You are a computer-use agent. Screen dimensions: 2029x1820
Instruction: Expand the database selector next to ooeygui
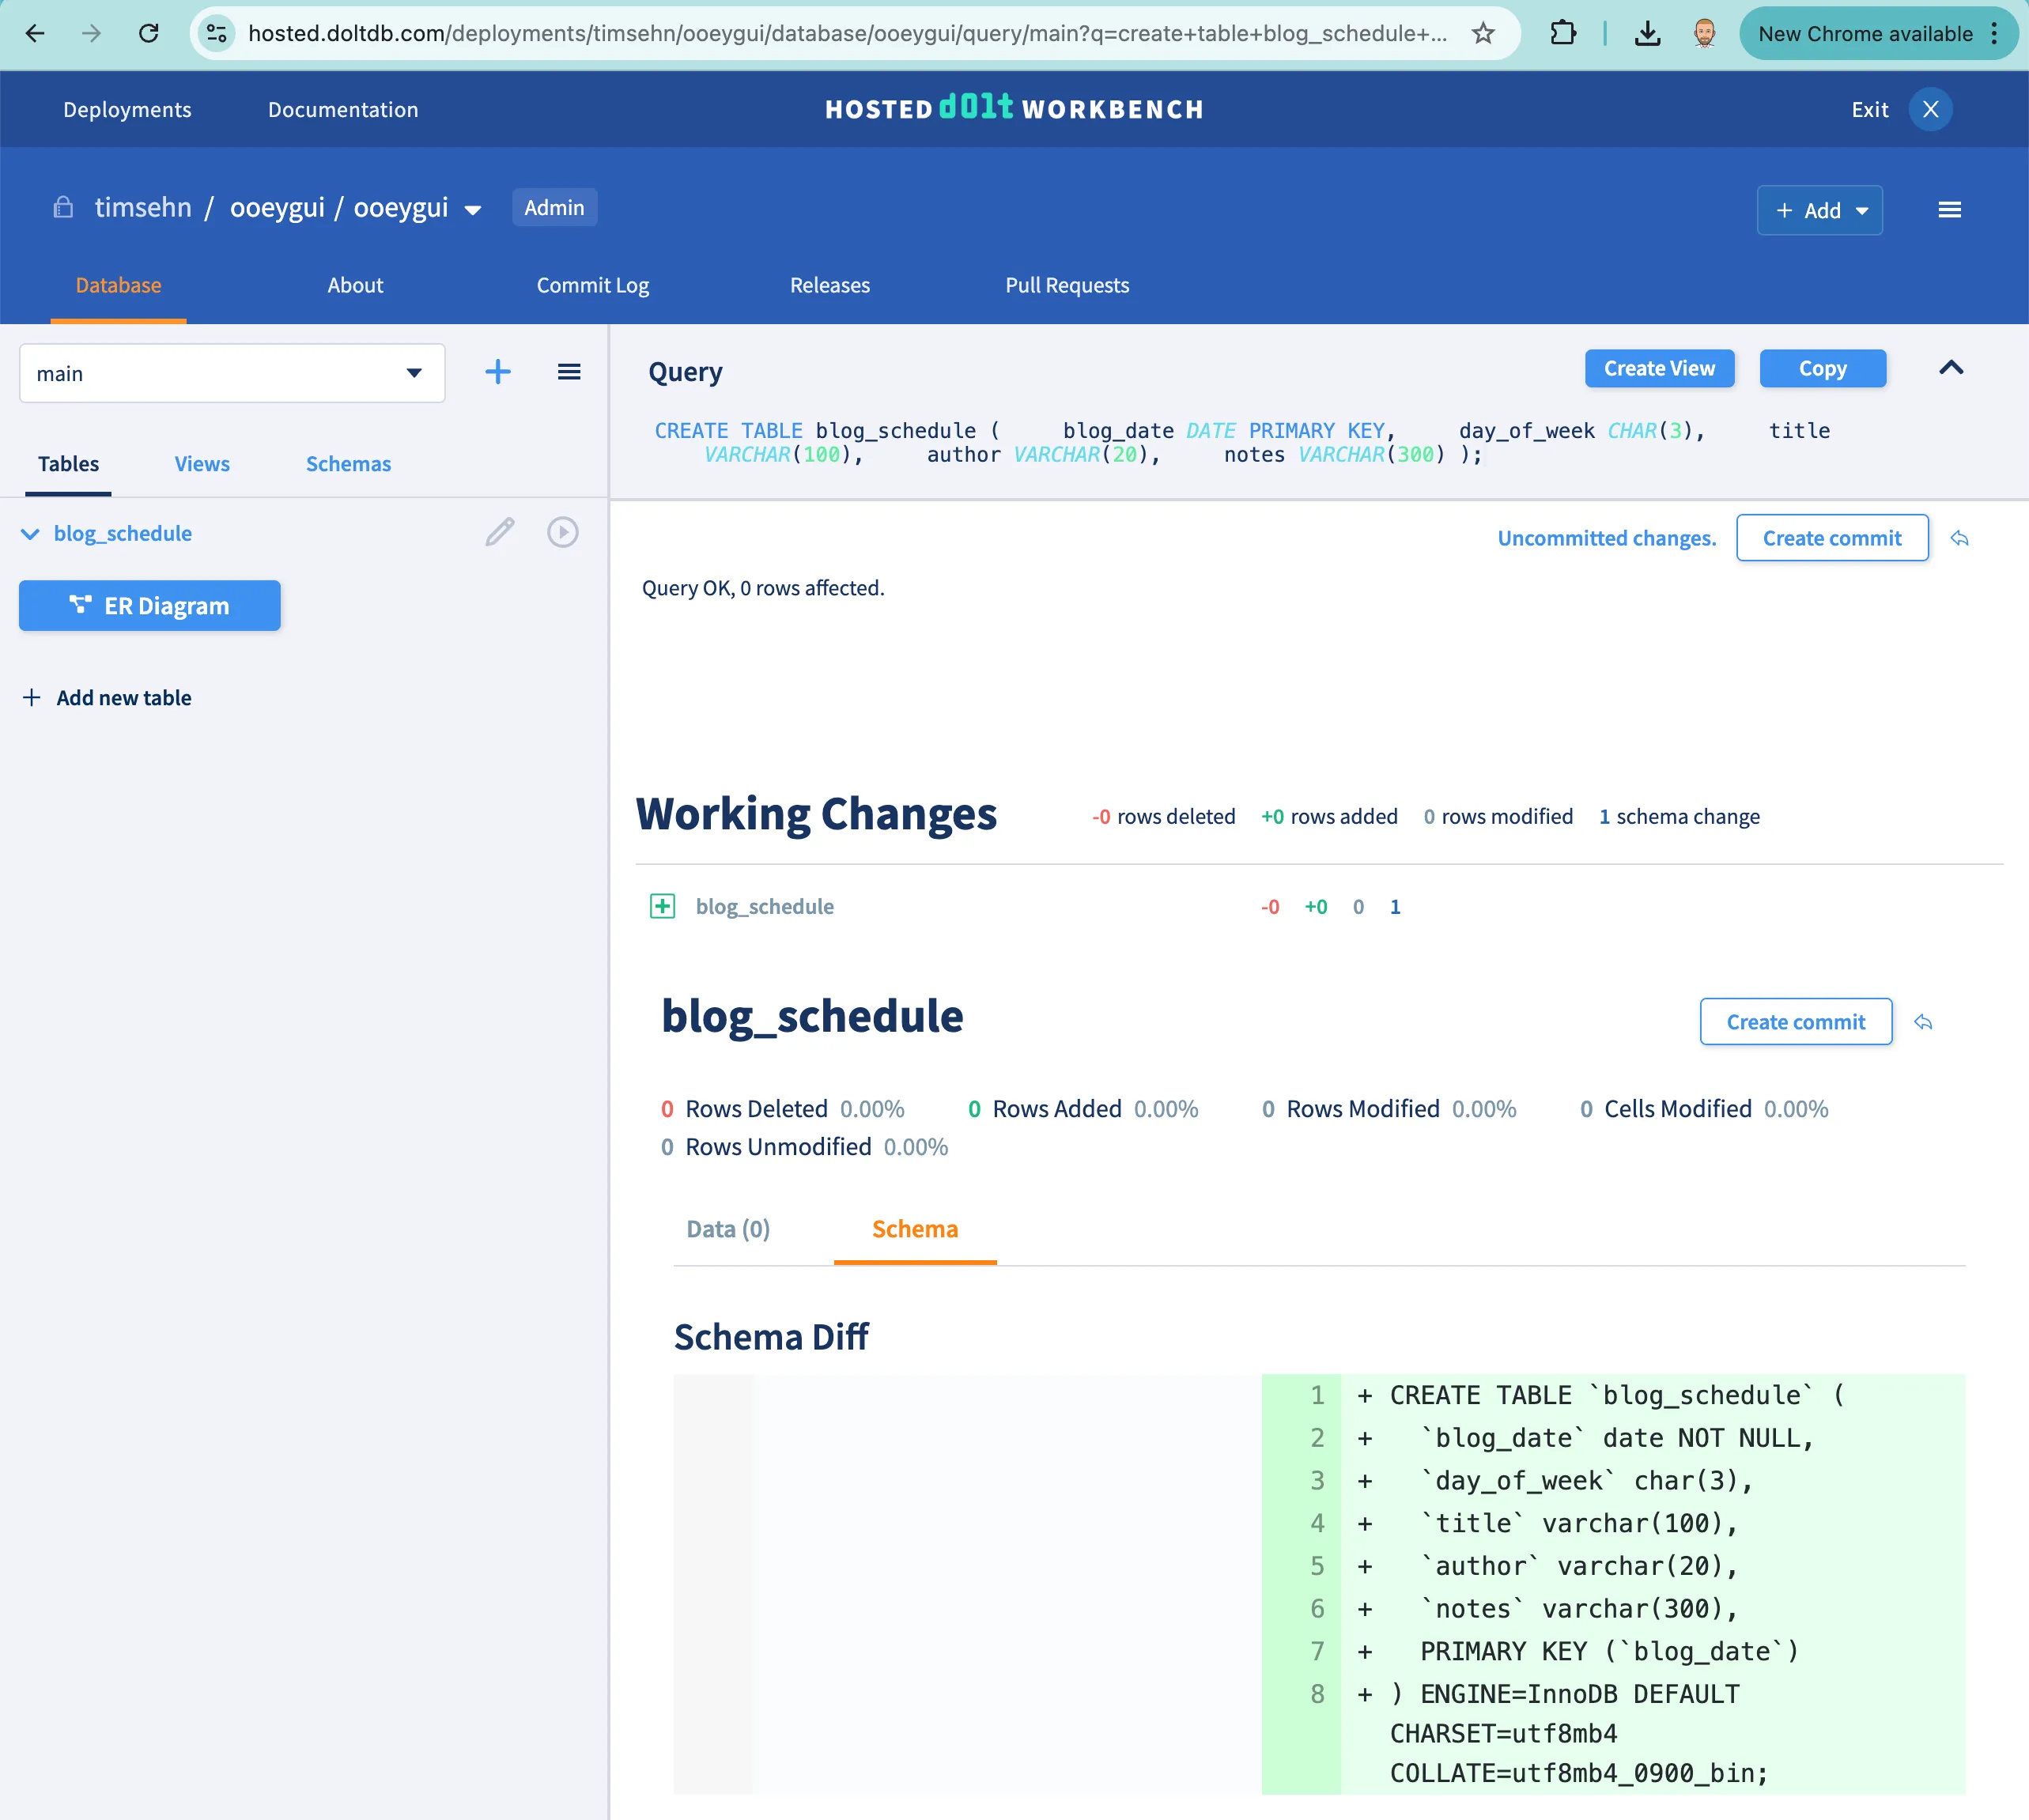[x=474, y=209]
